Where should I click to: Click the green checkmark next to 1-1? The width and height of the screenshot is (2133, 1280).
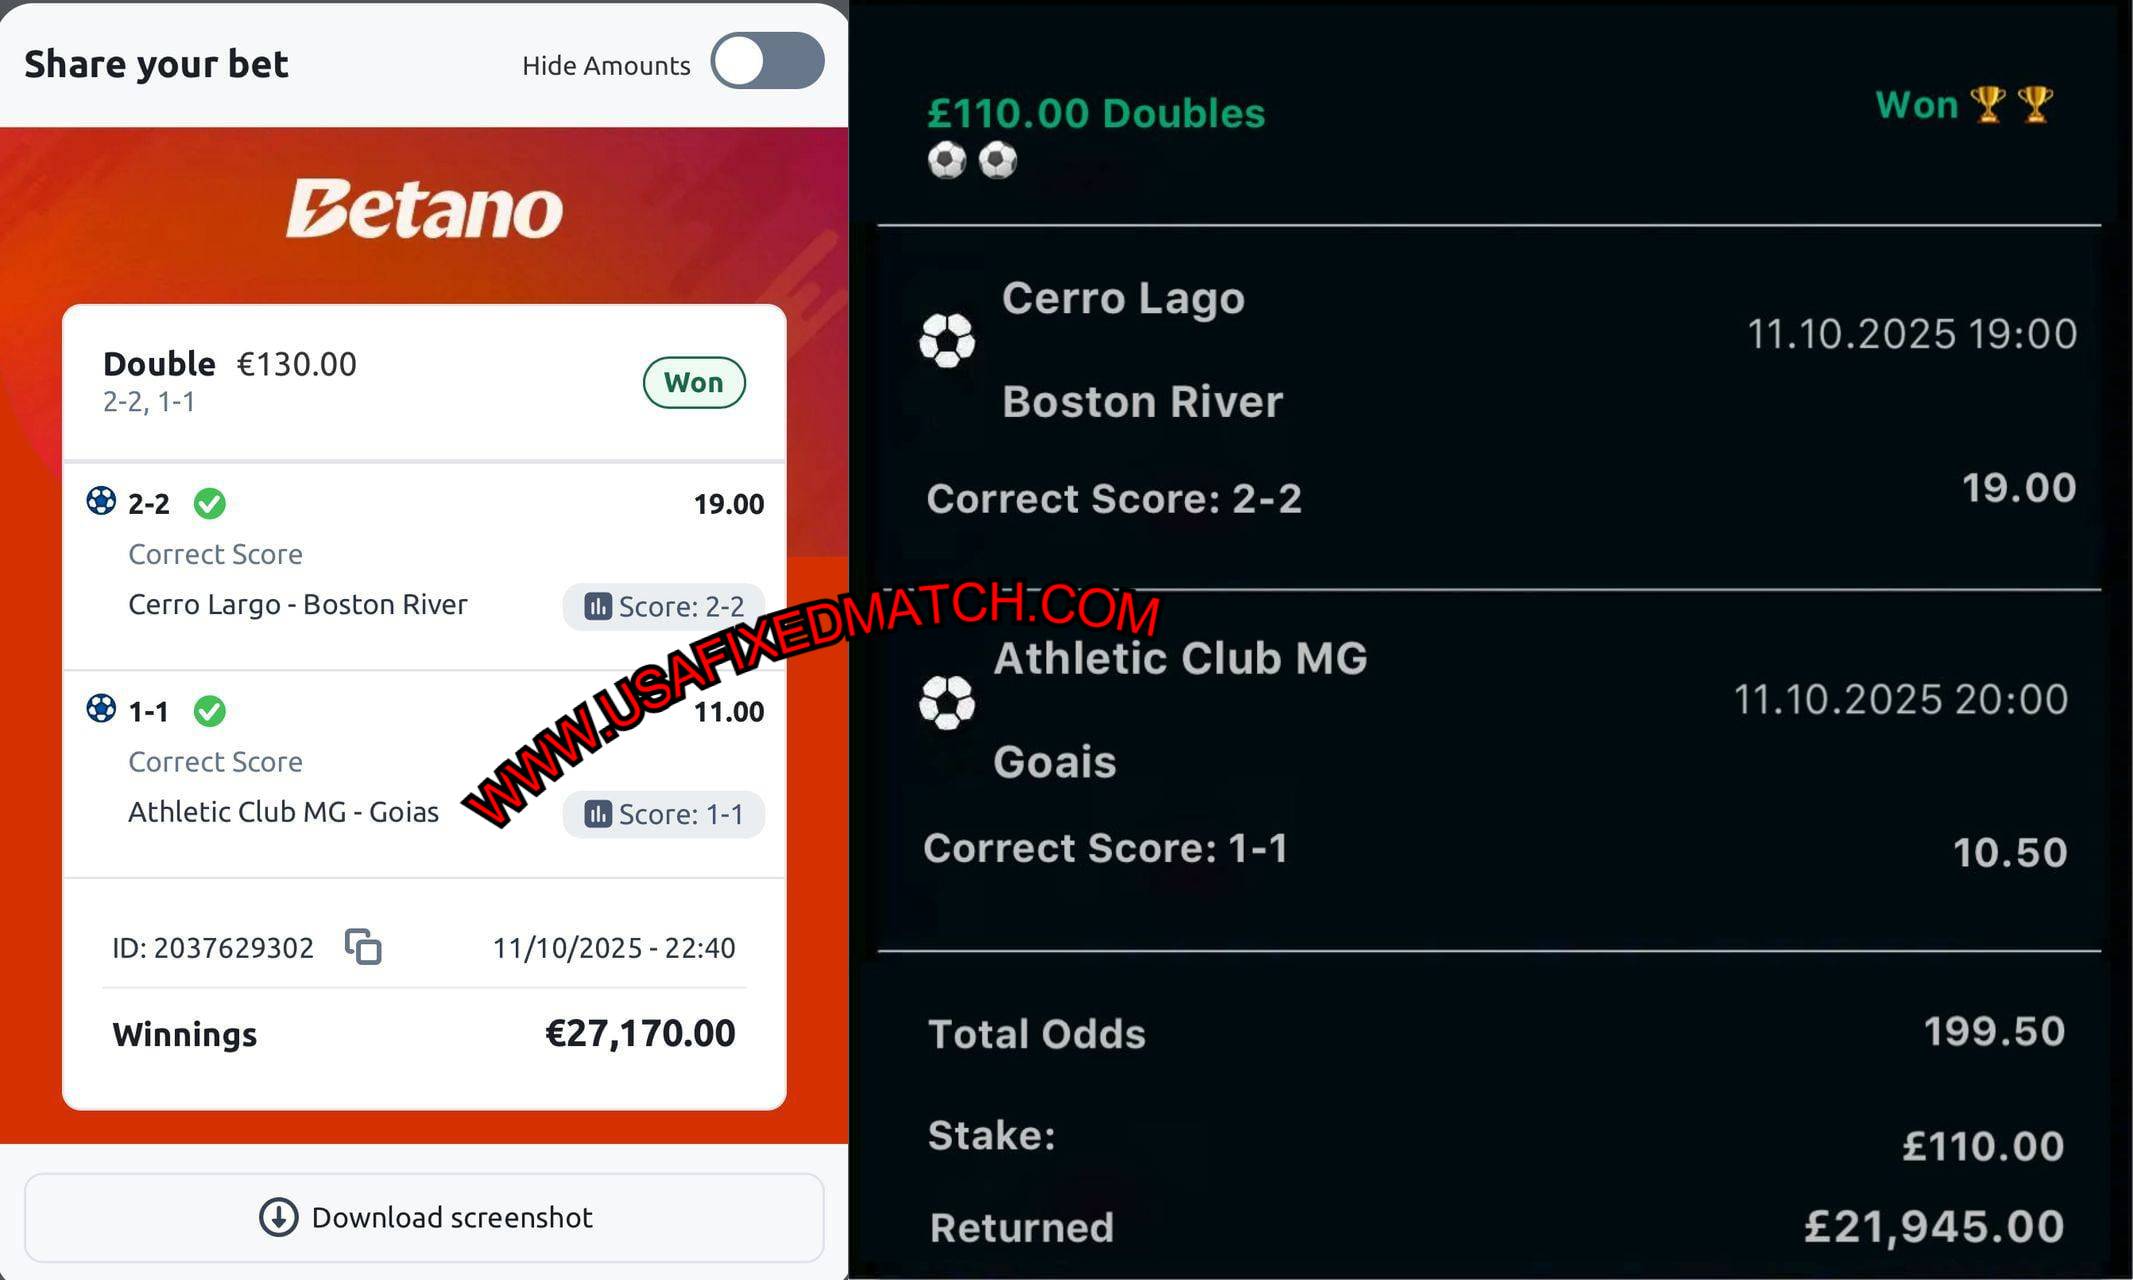pos(209,711)
